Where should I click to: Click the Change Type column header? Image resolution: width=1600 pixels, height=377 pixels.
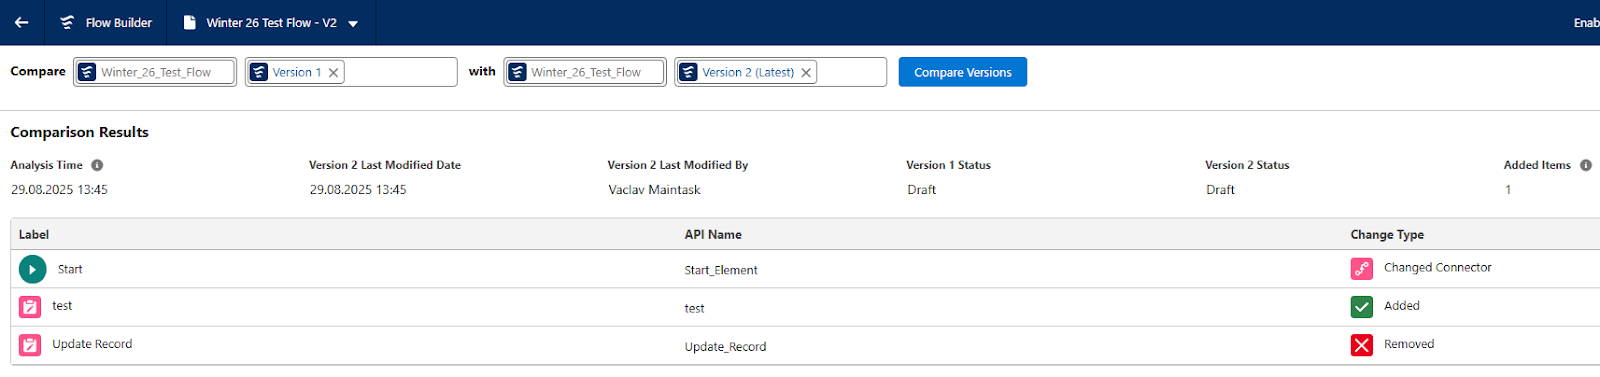[x=1387, y=234]
